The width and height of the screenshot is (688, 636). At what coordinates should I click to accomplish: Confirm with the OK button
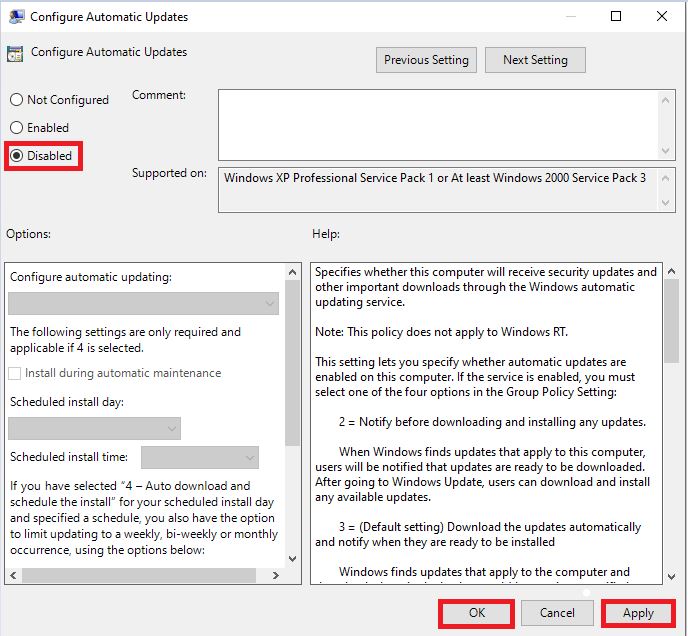coord(477,612)
